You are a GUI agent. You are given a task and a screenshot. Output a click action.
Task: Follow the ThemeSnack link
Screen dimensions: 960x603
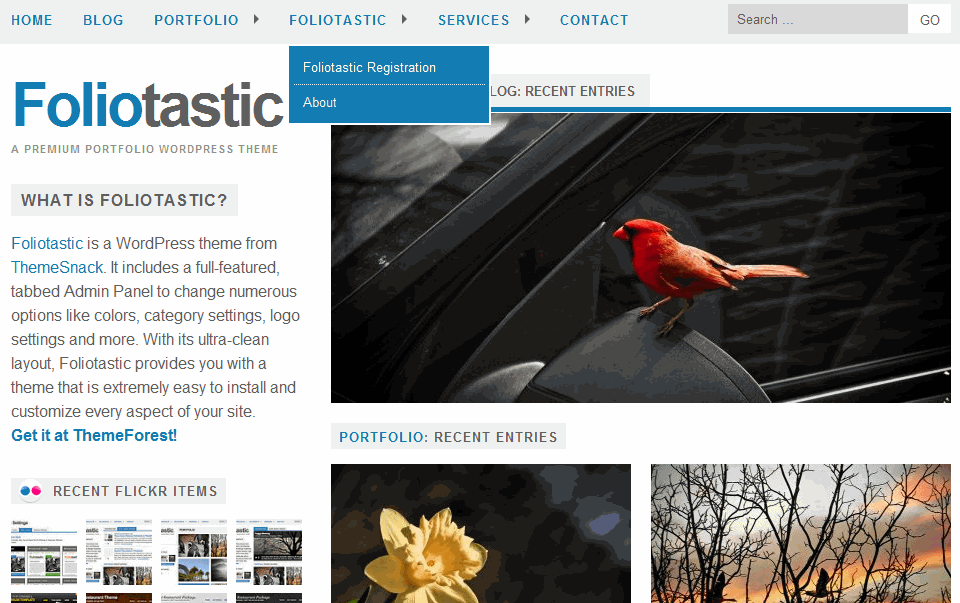57,268
